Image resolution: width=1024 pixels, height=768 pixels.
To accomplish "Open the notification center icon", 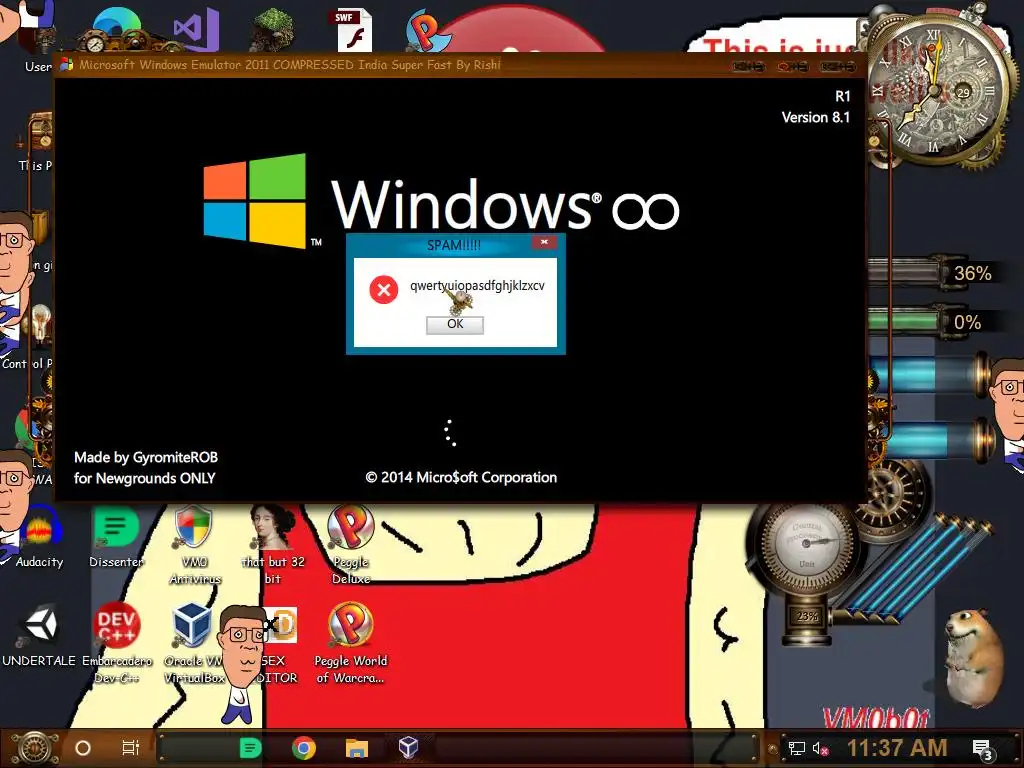I will click(x=983, y=750).
